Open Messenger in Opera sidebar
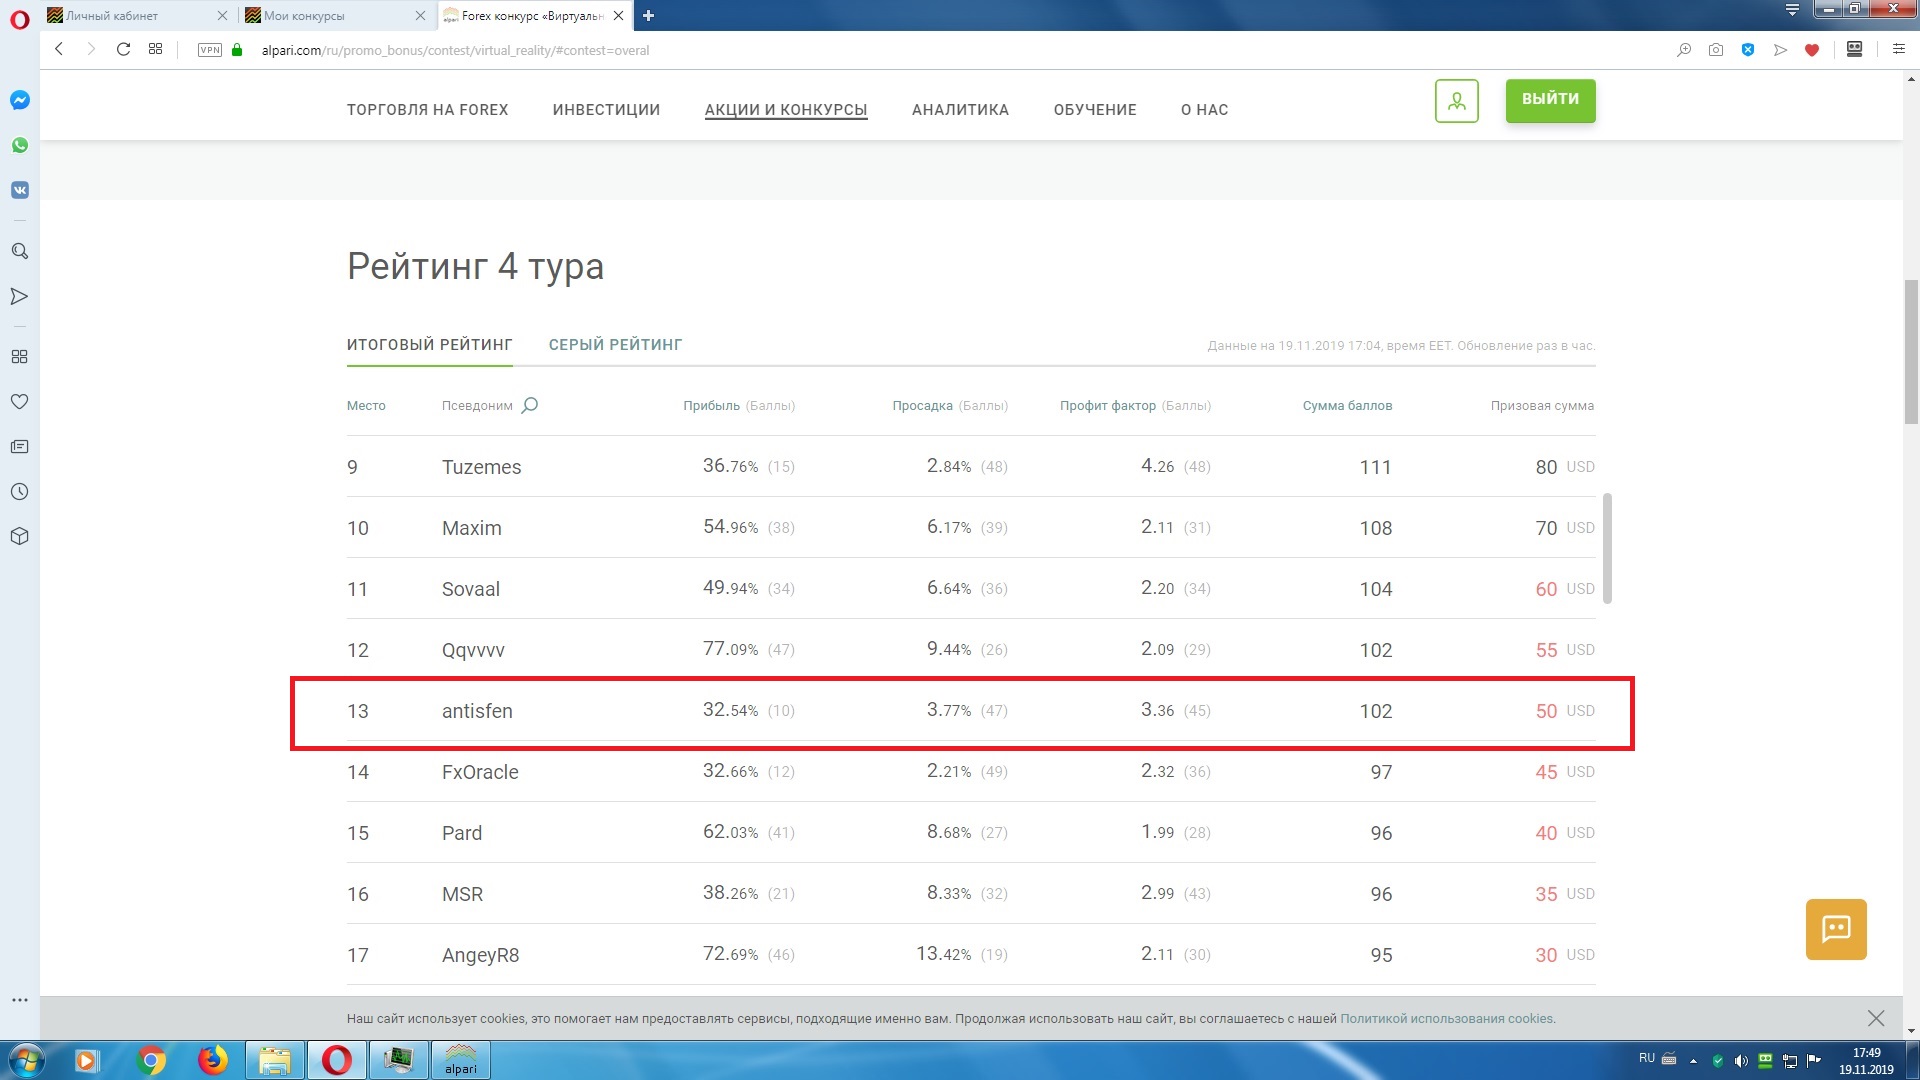The width and height of the screenshot is (1920, 1080). click(20, 100)
